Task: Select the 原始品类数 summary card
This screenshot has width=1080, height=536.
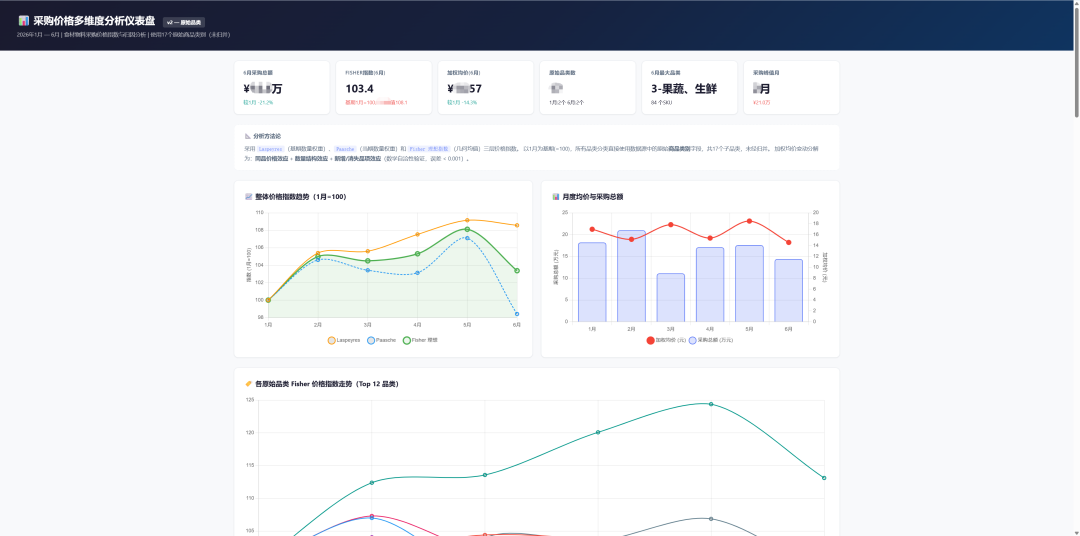Action: tap(588, 87)
